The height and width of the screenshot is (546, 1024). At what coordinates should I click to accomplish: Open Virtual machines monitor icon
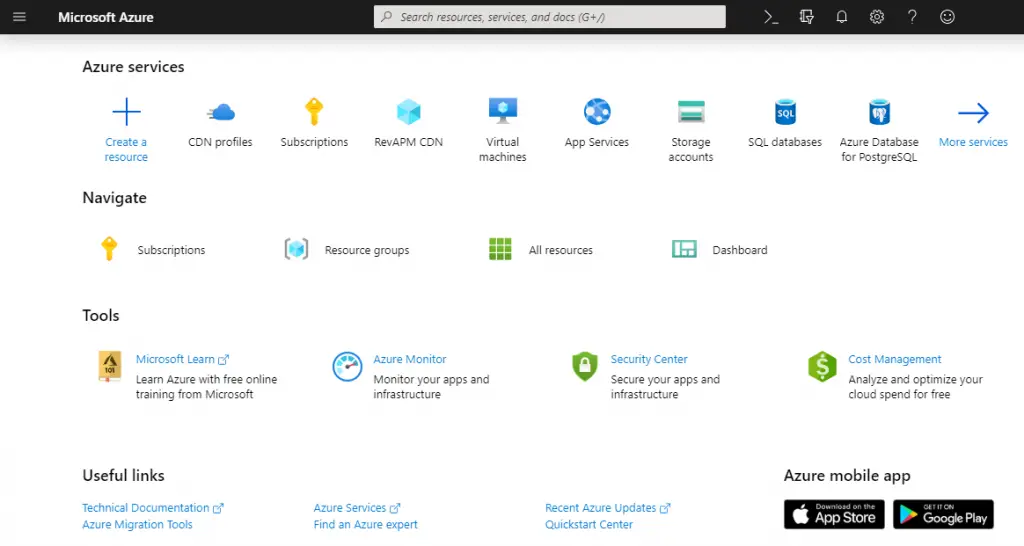point(503,111)
